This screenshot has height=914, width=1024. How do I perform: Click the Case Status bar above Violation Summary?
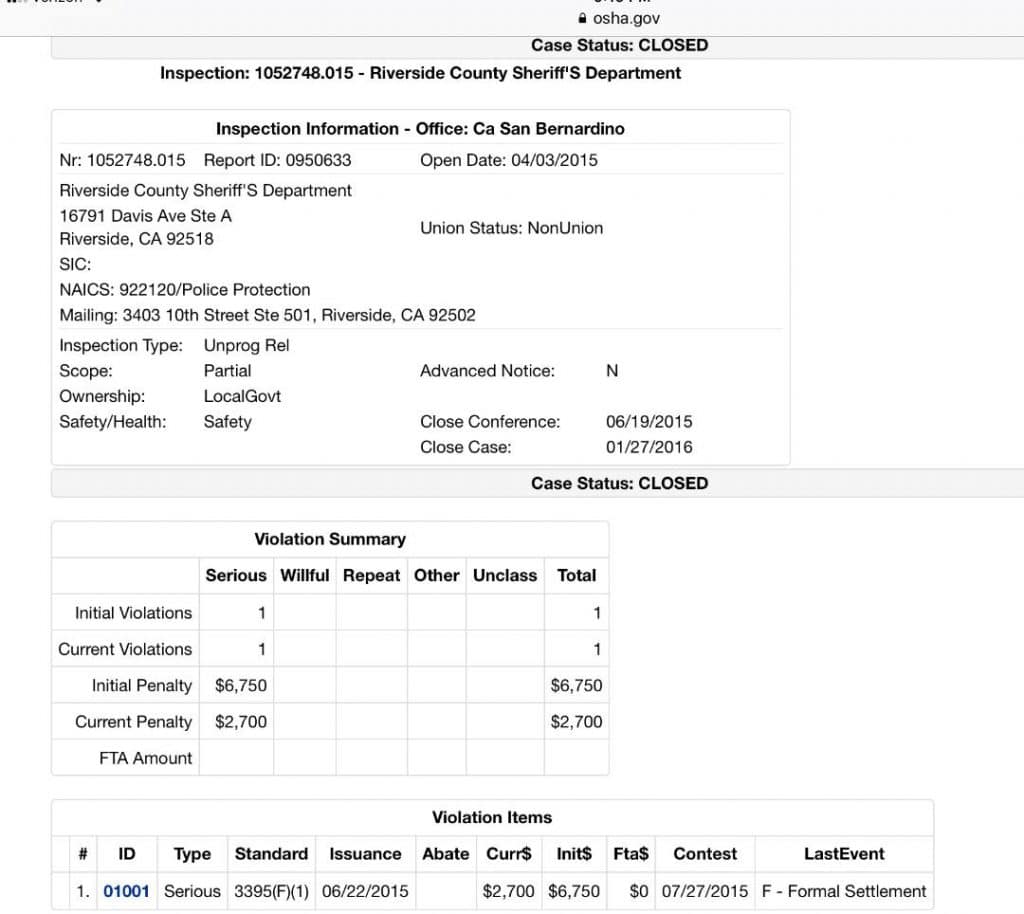[619, 483]
